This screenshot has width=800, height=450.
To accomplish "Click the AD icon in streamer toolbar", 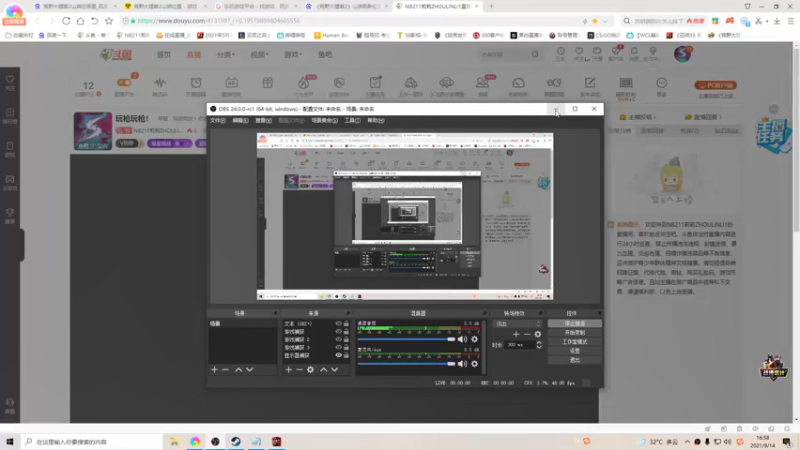I will point(231,83).
